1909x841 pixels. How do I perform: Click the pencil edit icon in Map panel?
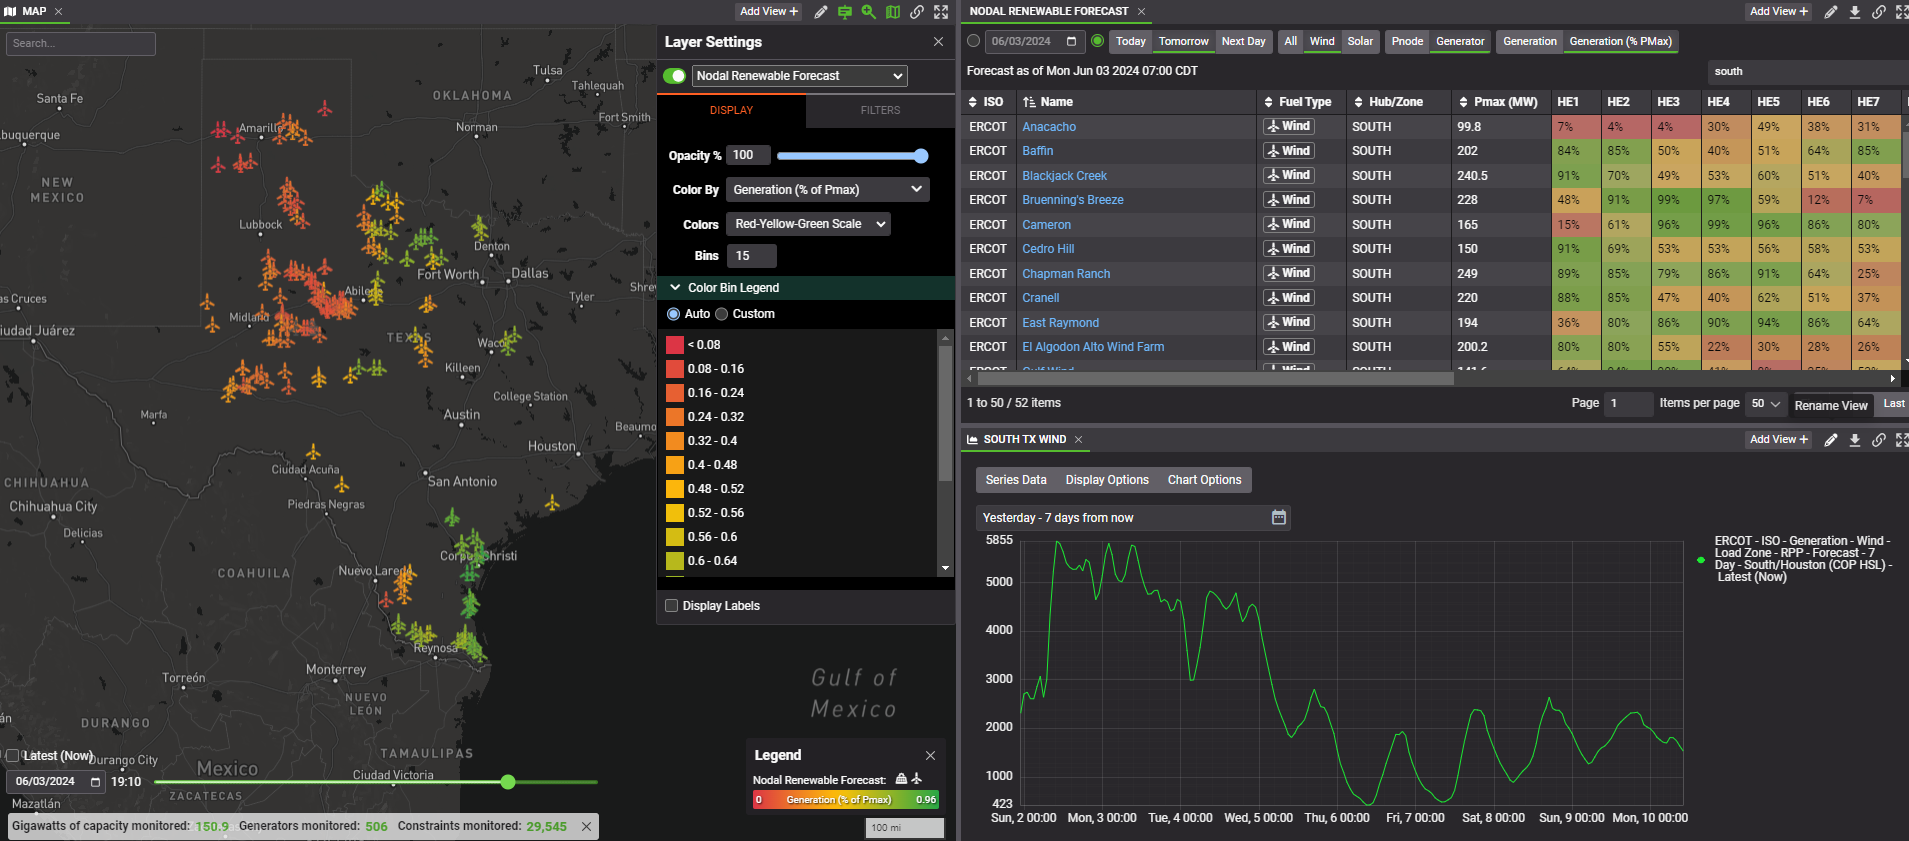pyautogui.click(x=821, y=12)
